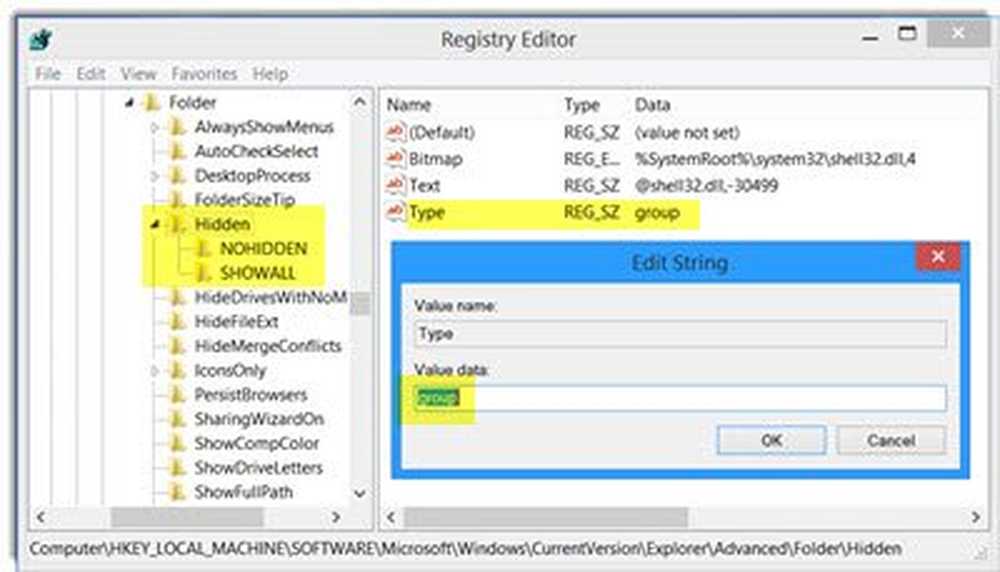Open the View menu
The width and height of the screenshot is (1000, 572).
(x=138, y=74)
